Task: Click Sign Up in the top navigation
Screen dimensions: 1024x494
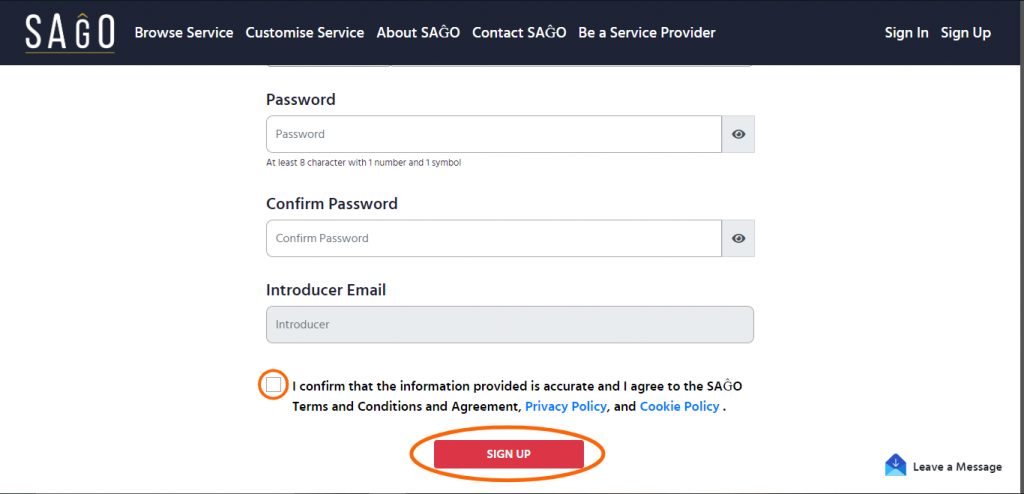Action: click(x=966, y=33)
